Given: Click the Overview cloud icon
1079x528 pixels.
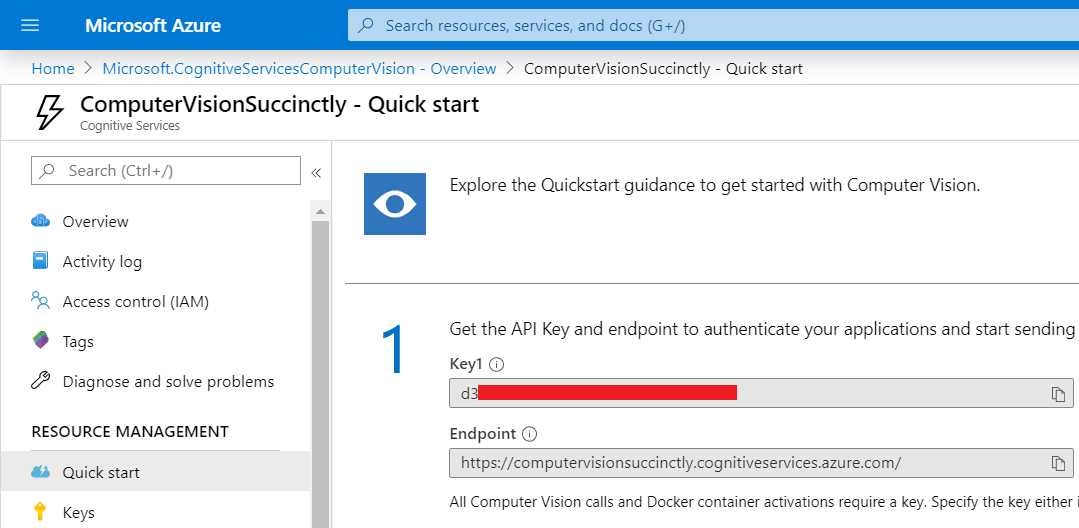Looking at the screenshot, I should (41, 221).
